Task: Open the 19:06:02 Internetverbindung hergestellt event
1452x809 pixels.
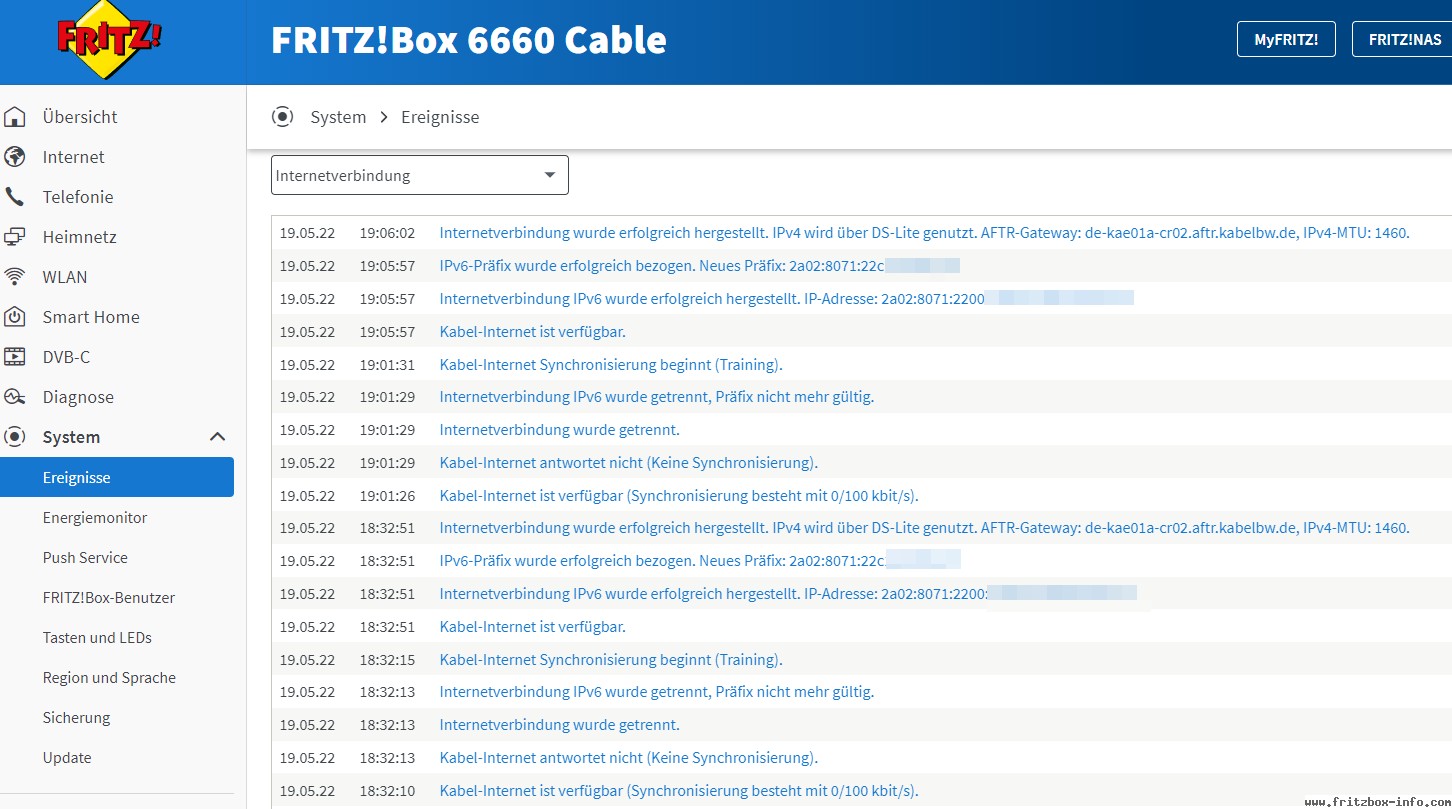Action: (924, 233)
